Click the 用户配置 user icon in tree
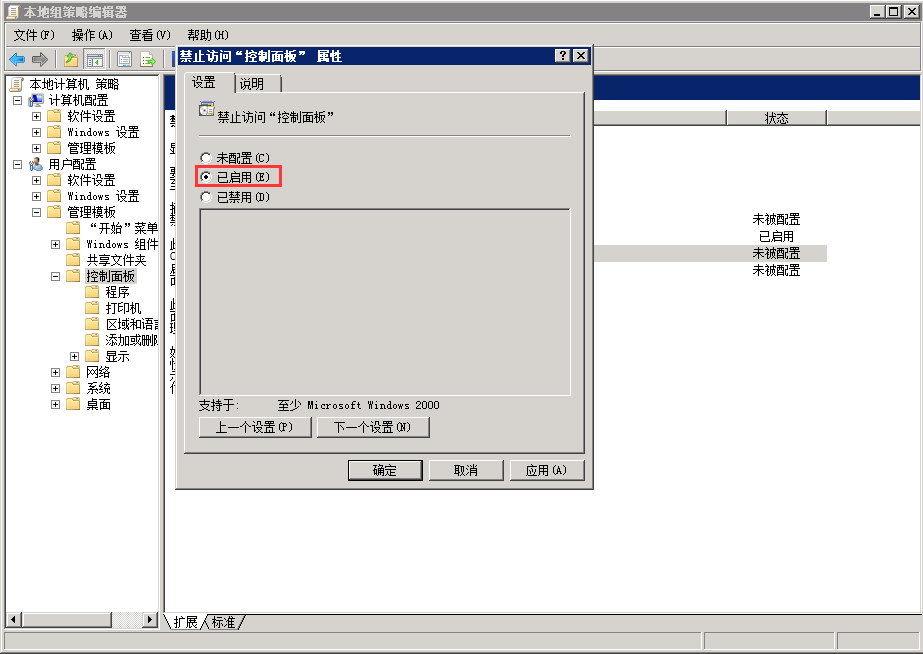923x654 pixels. pyautogui.click(x=36, y=164)
